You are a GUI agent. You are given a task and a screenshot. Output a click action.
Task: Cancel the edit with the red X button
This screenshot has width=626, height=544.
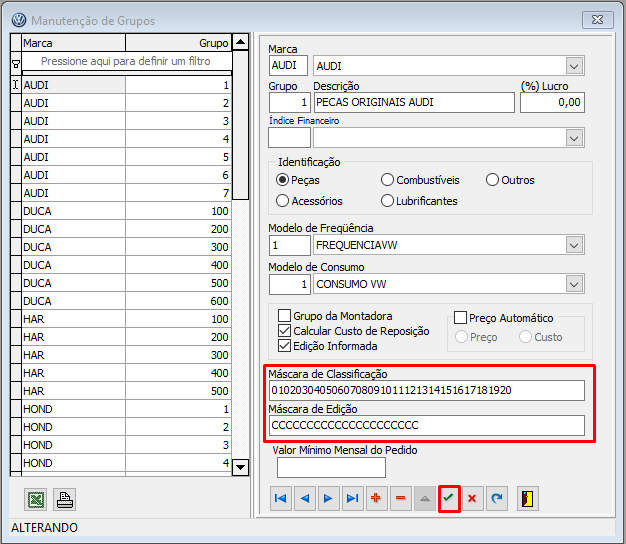(x=472, y=498)
